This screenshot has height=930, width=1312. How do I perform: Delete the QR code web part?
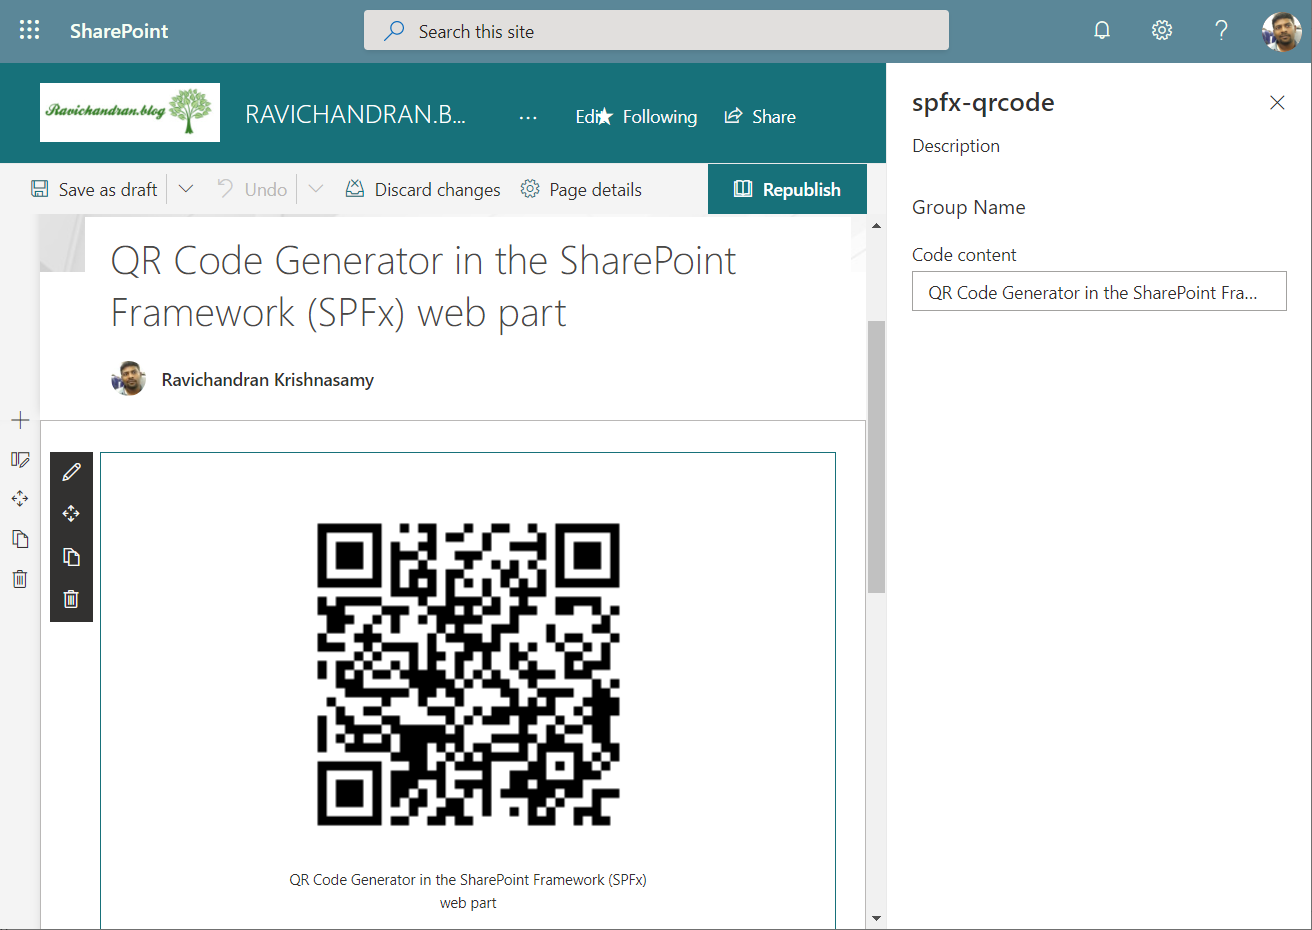(71, 599)
